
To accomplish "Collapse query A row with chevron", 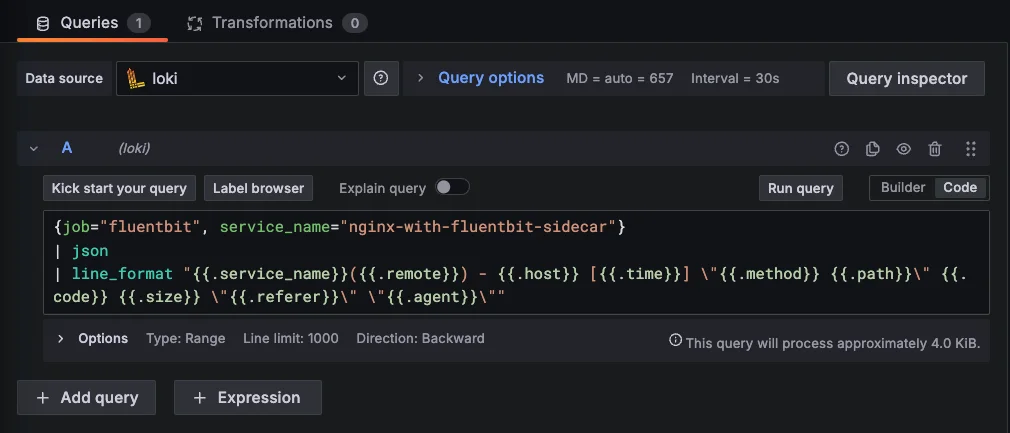I will (x=34, y=149).
